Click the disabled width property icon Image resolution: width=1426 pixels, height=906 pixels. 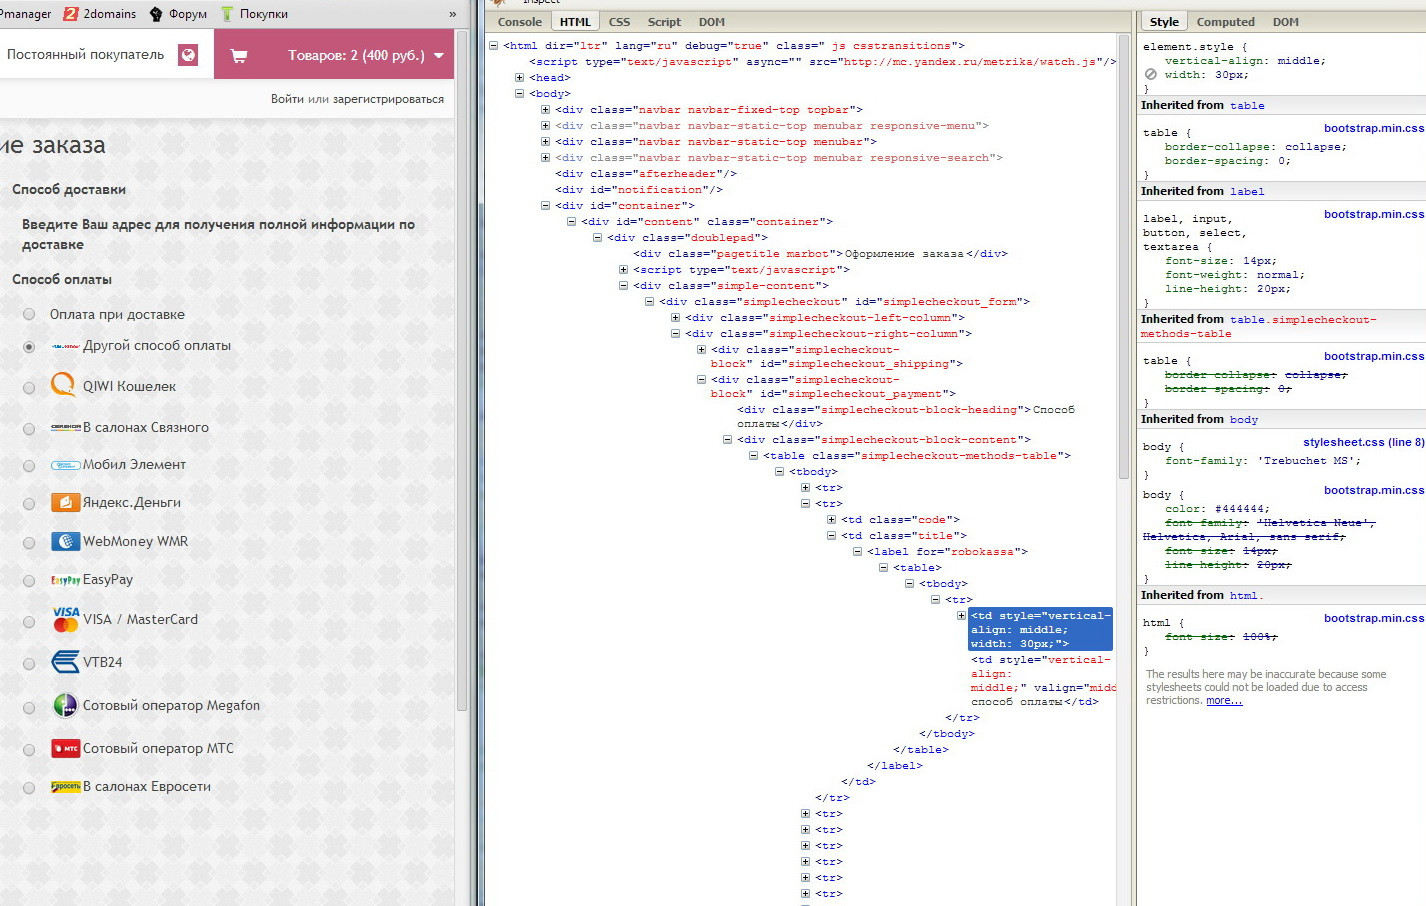(x=1150, y=75)
